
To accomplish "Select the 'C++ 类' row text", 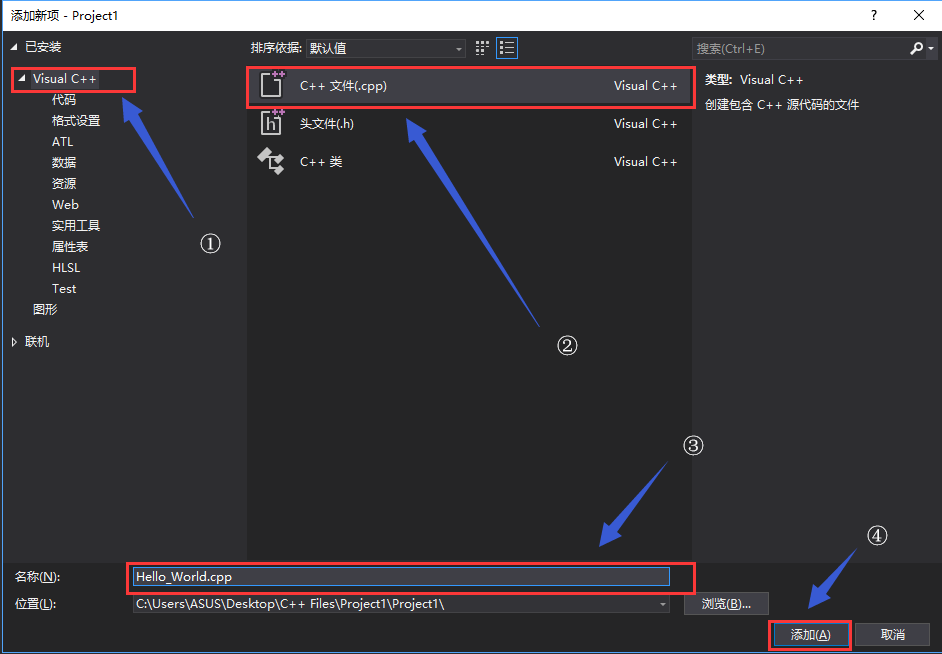I will click(321, 162).
